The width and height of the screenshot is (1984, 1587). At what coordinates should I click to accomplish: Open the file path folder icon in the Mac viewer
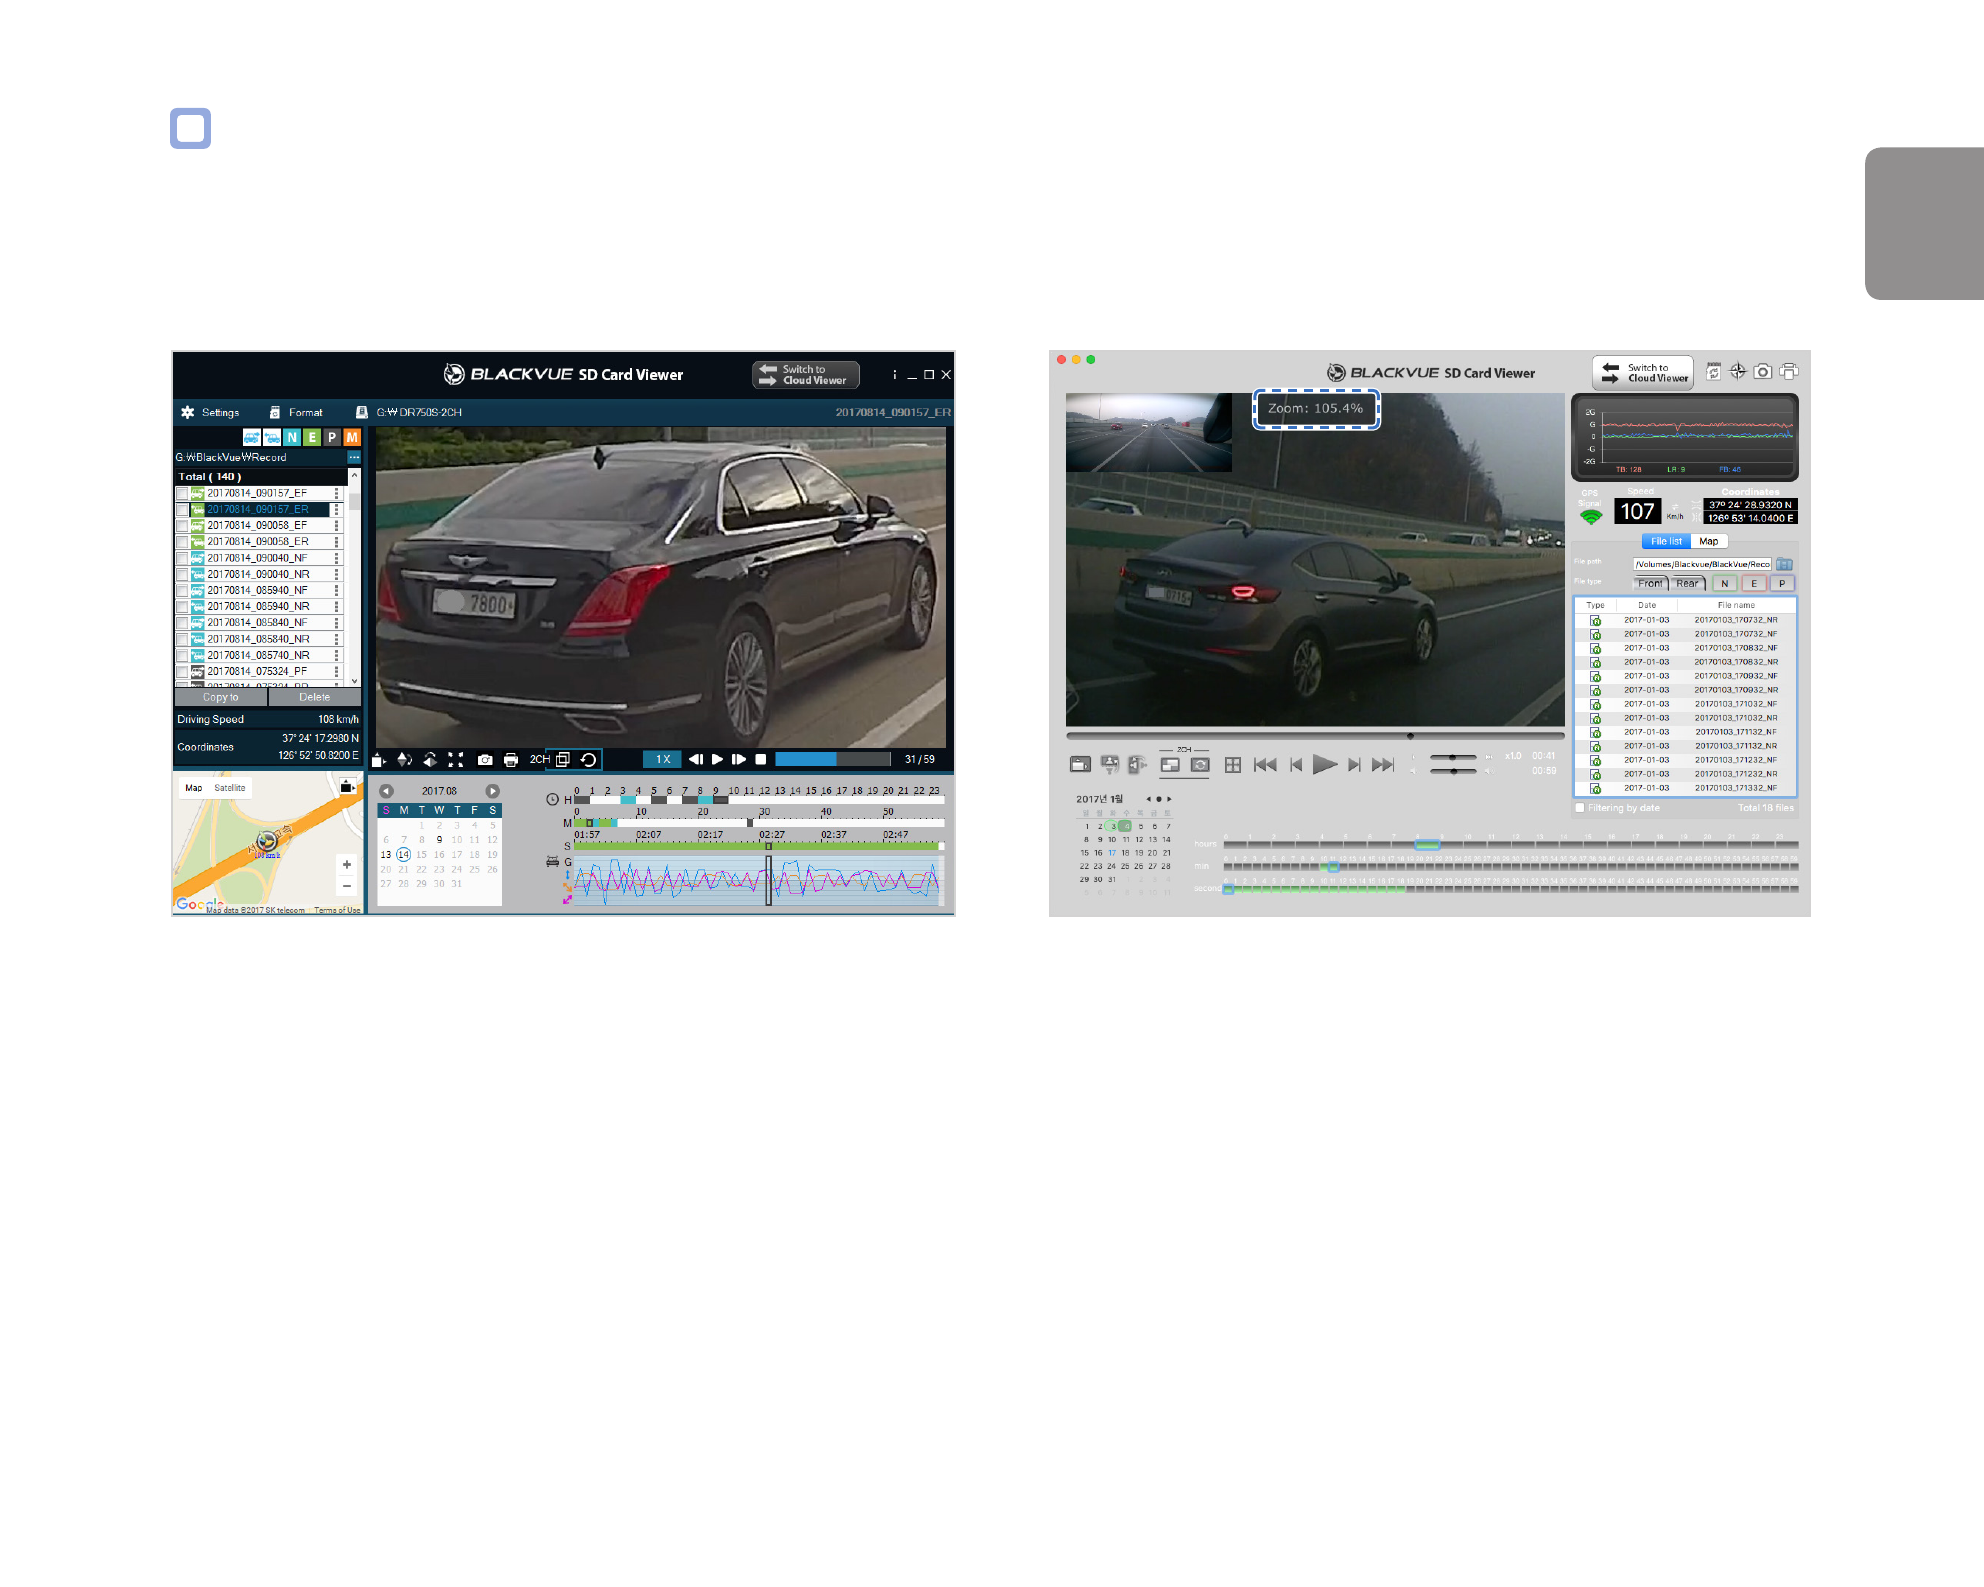coord(1784,564)
